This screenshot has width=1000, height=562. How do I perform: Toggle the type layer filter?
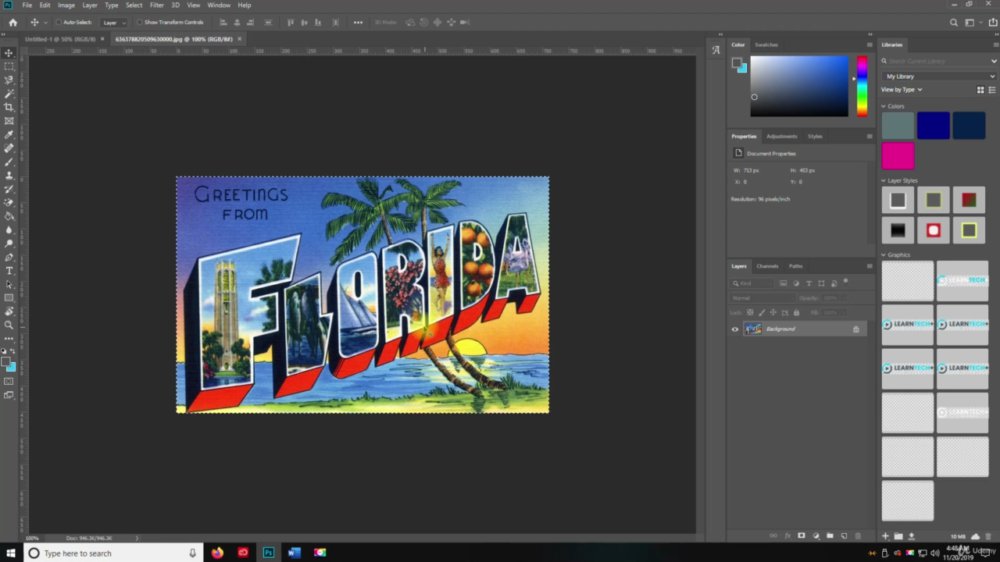pos(809,283)
